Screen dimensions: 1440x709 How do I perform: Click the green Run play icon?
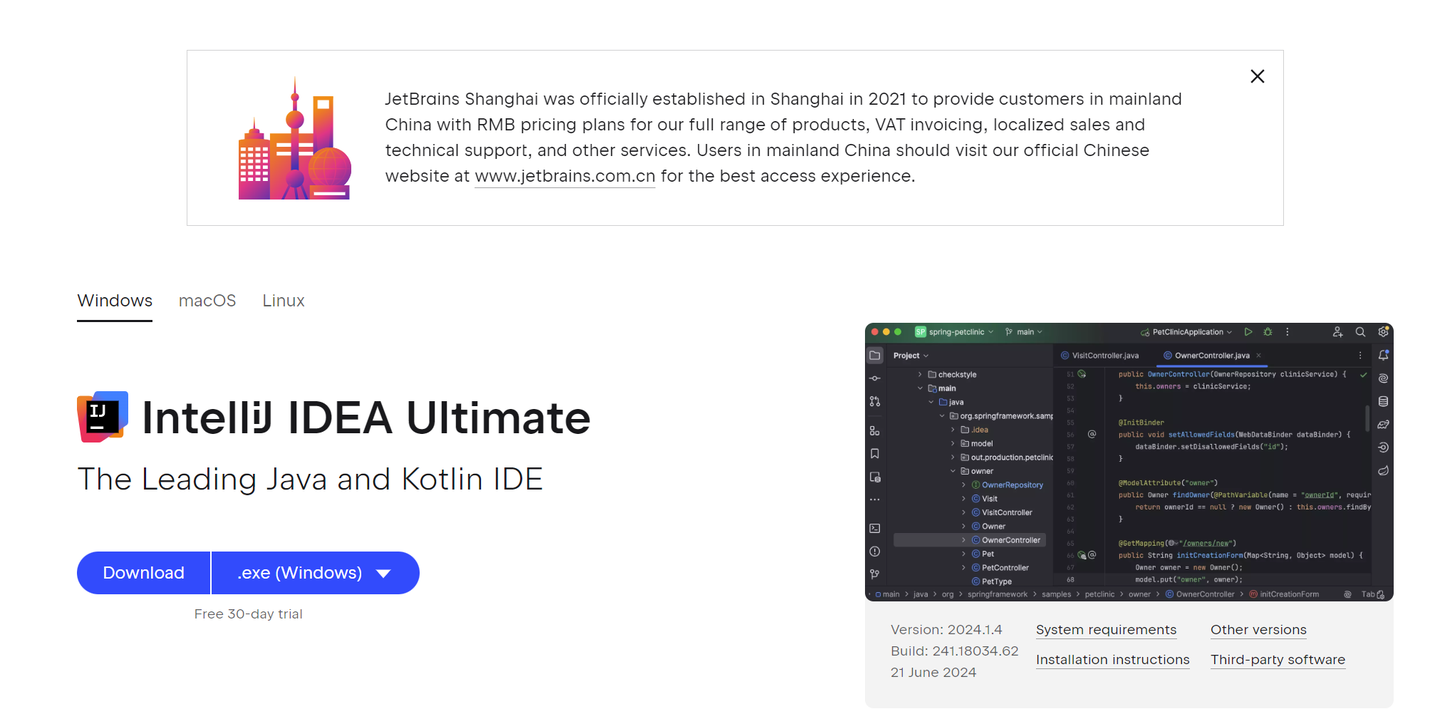pos(1248,332)
